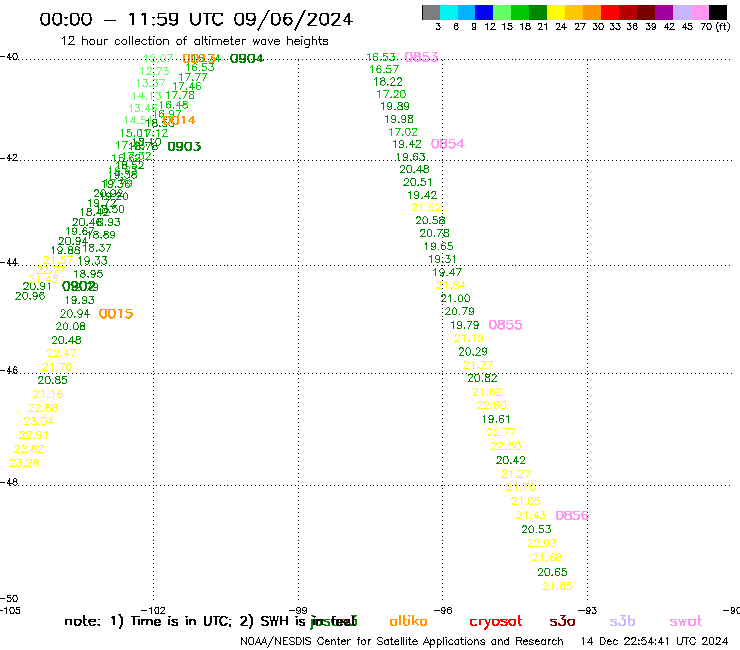Click the orange legend swatch
Viewport: 740px width, 650px height.
[592, 12]
